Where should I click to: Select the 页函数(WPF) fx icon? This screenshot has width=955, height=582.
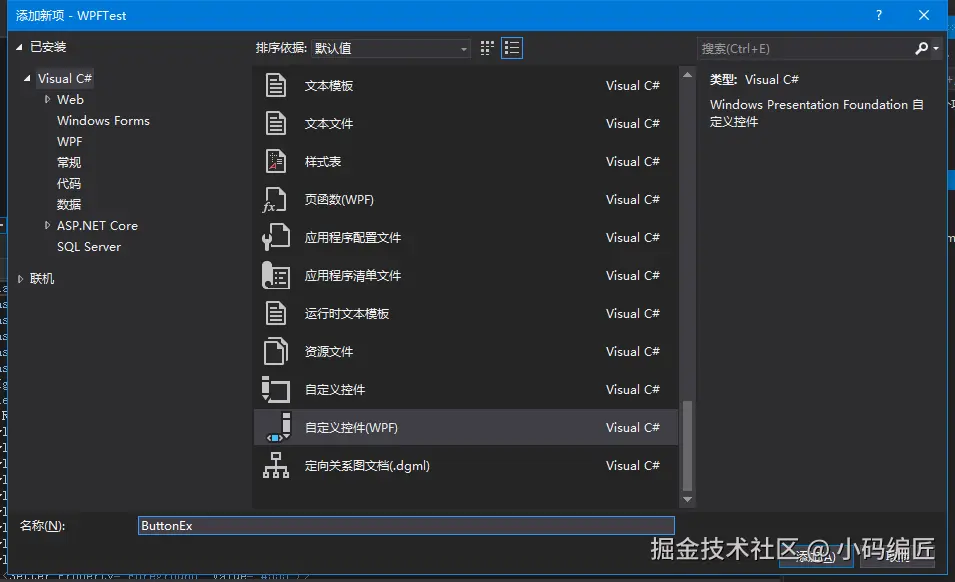tap(275, 200)
